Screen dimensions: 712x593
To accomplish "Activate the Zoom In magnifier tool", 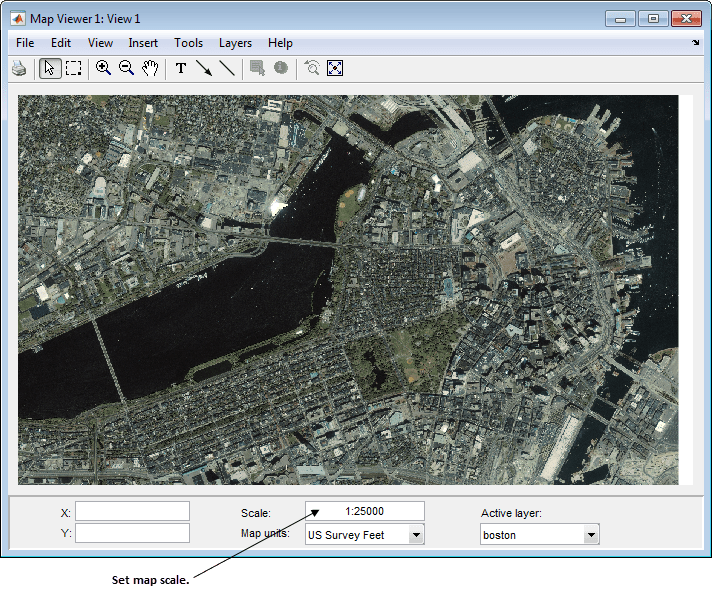I will (103, 68).
